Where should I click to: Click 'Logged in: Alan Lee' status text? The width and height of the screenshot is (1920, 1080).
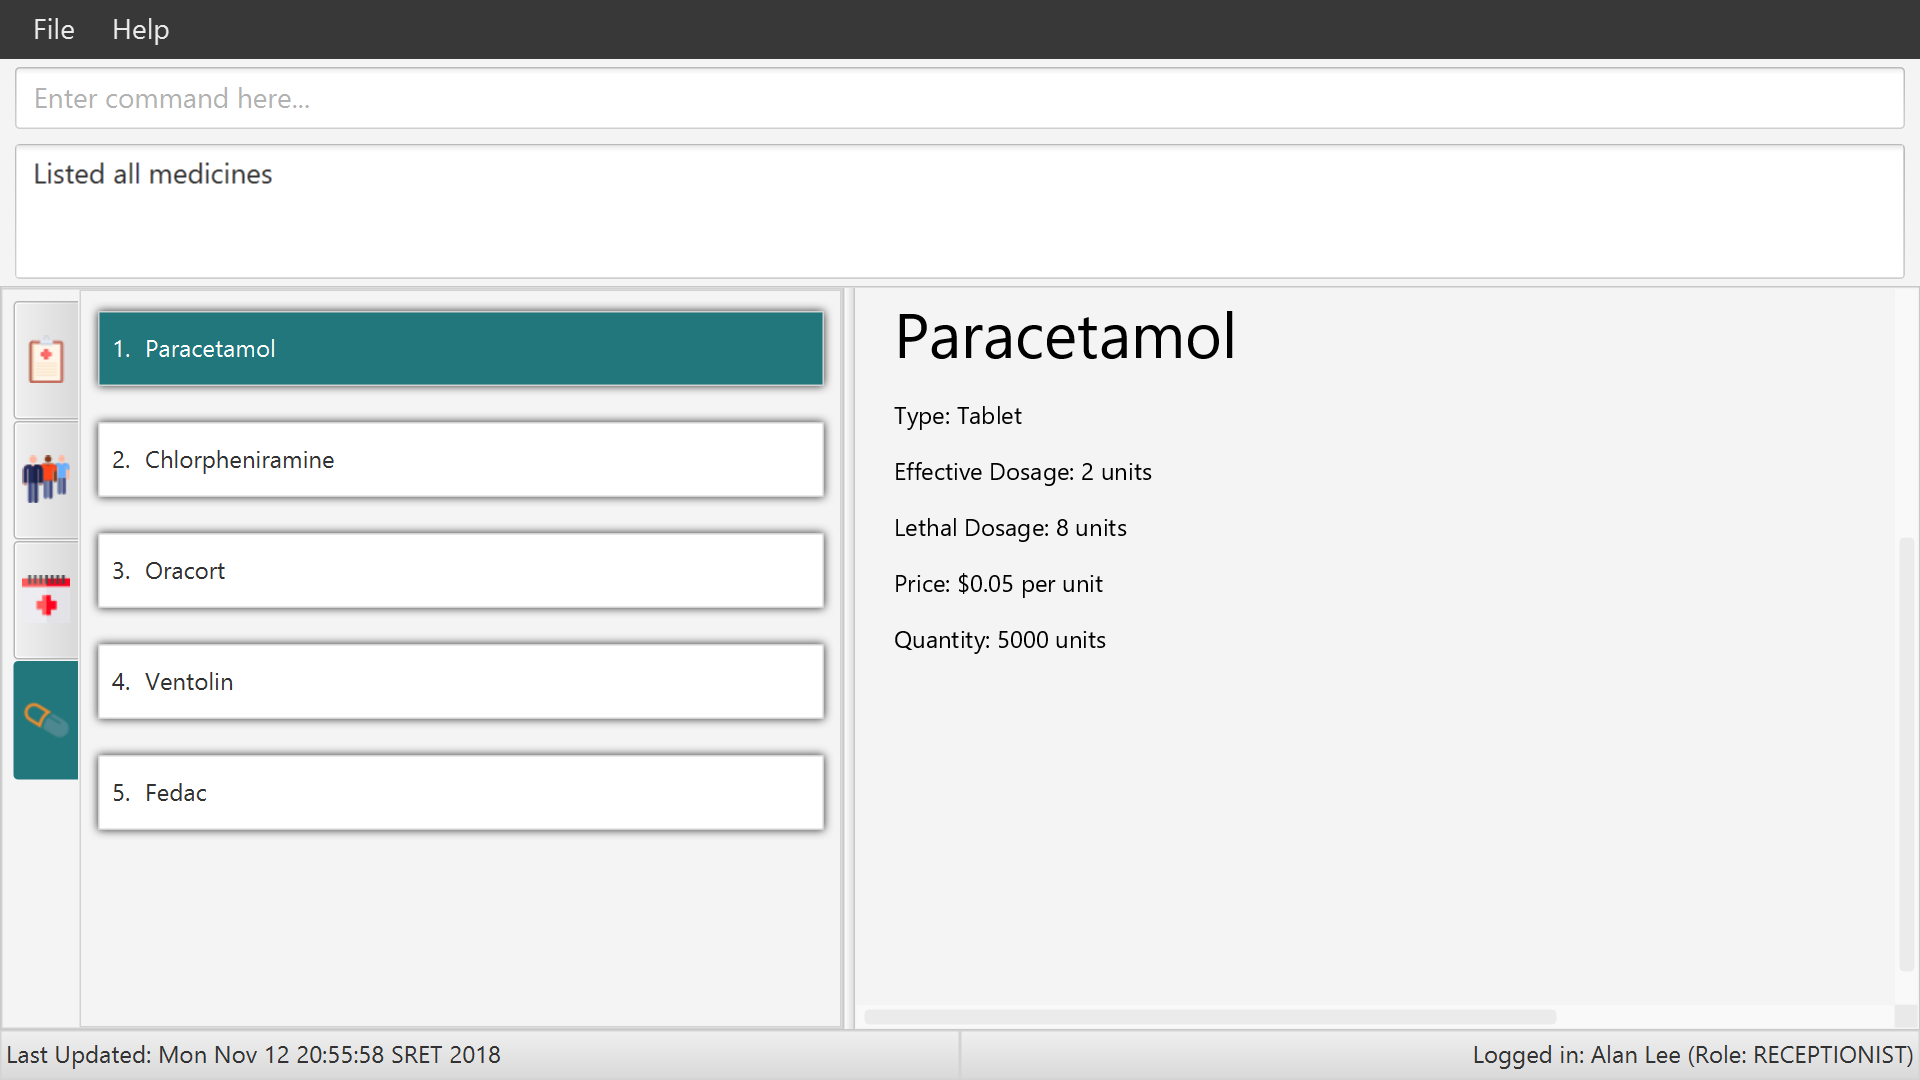(1692, 1055)
